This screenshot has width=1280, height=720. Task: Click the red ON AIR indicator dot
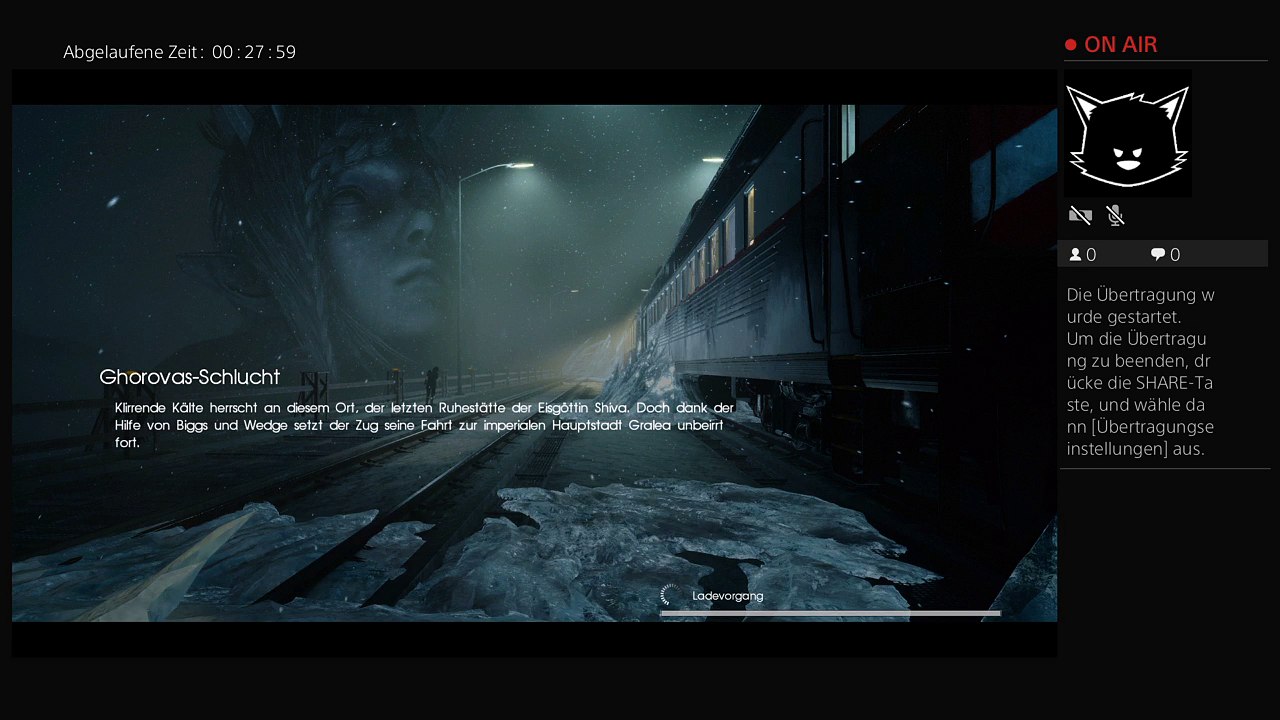pos(1070,45)
